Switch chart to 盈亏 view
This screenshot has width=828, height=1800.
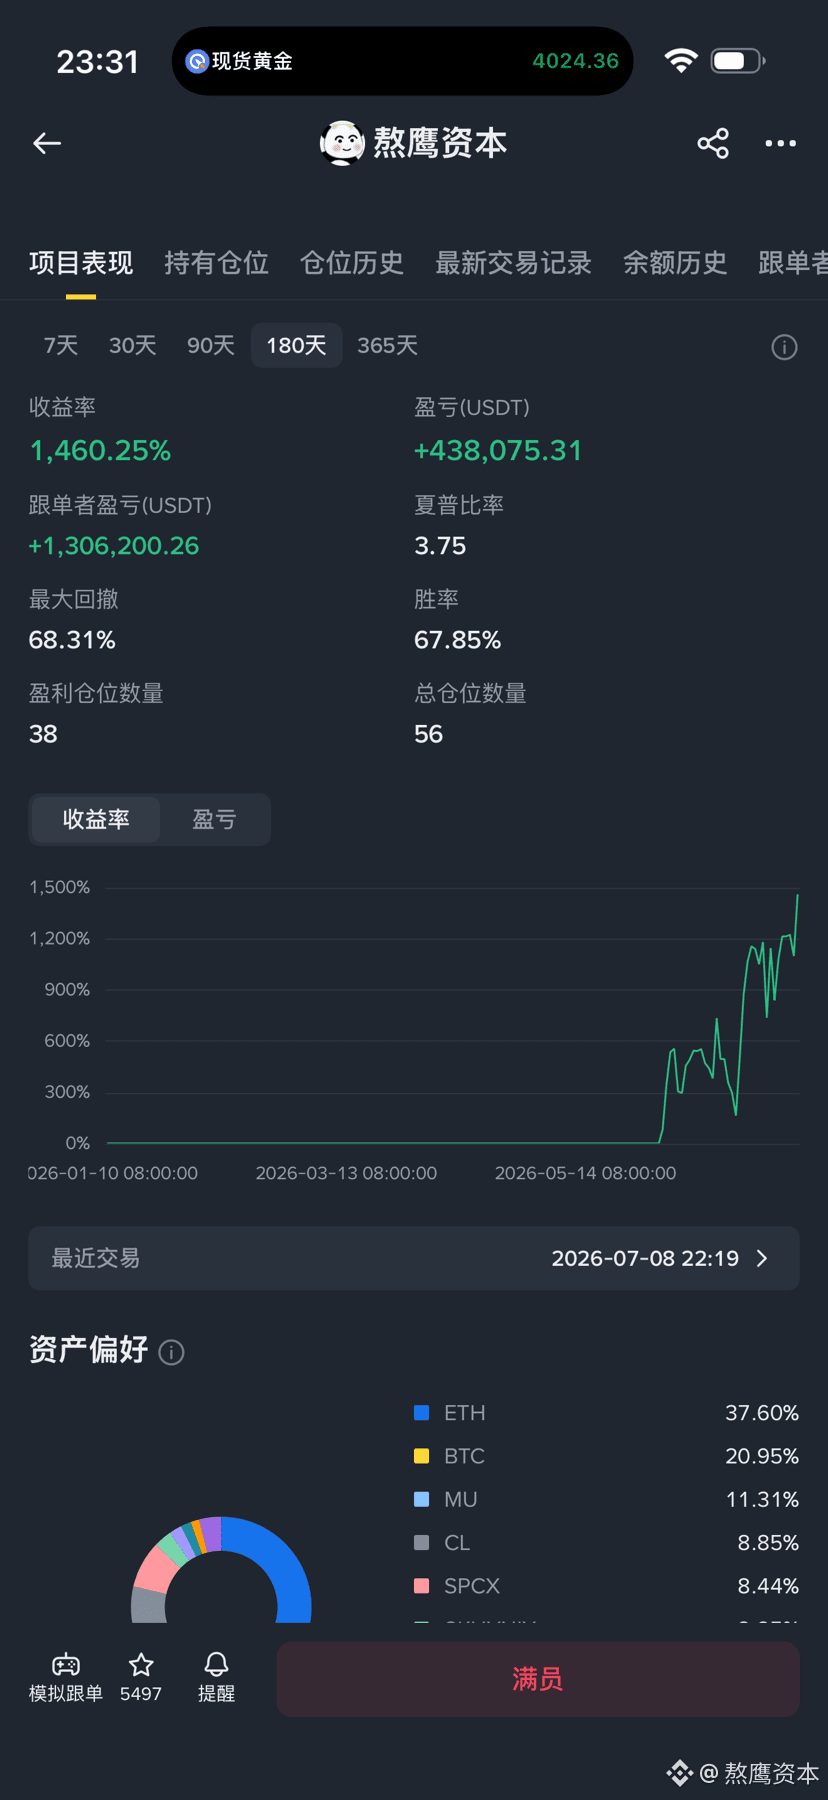(x=214, y=820)
